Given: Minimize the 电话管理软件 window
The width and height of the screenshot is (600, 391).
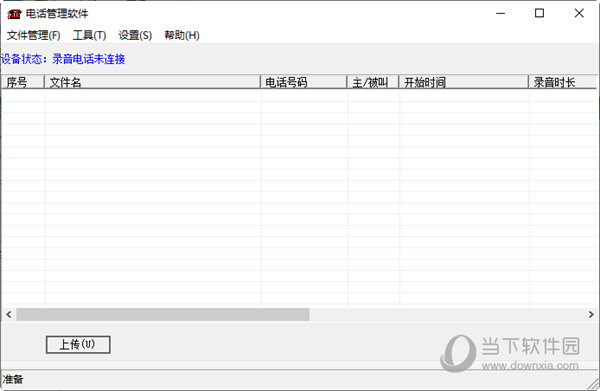Looking at the screenshot, I should click(x=501, y=13).
